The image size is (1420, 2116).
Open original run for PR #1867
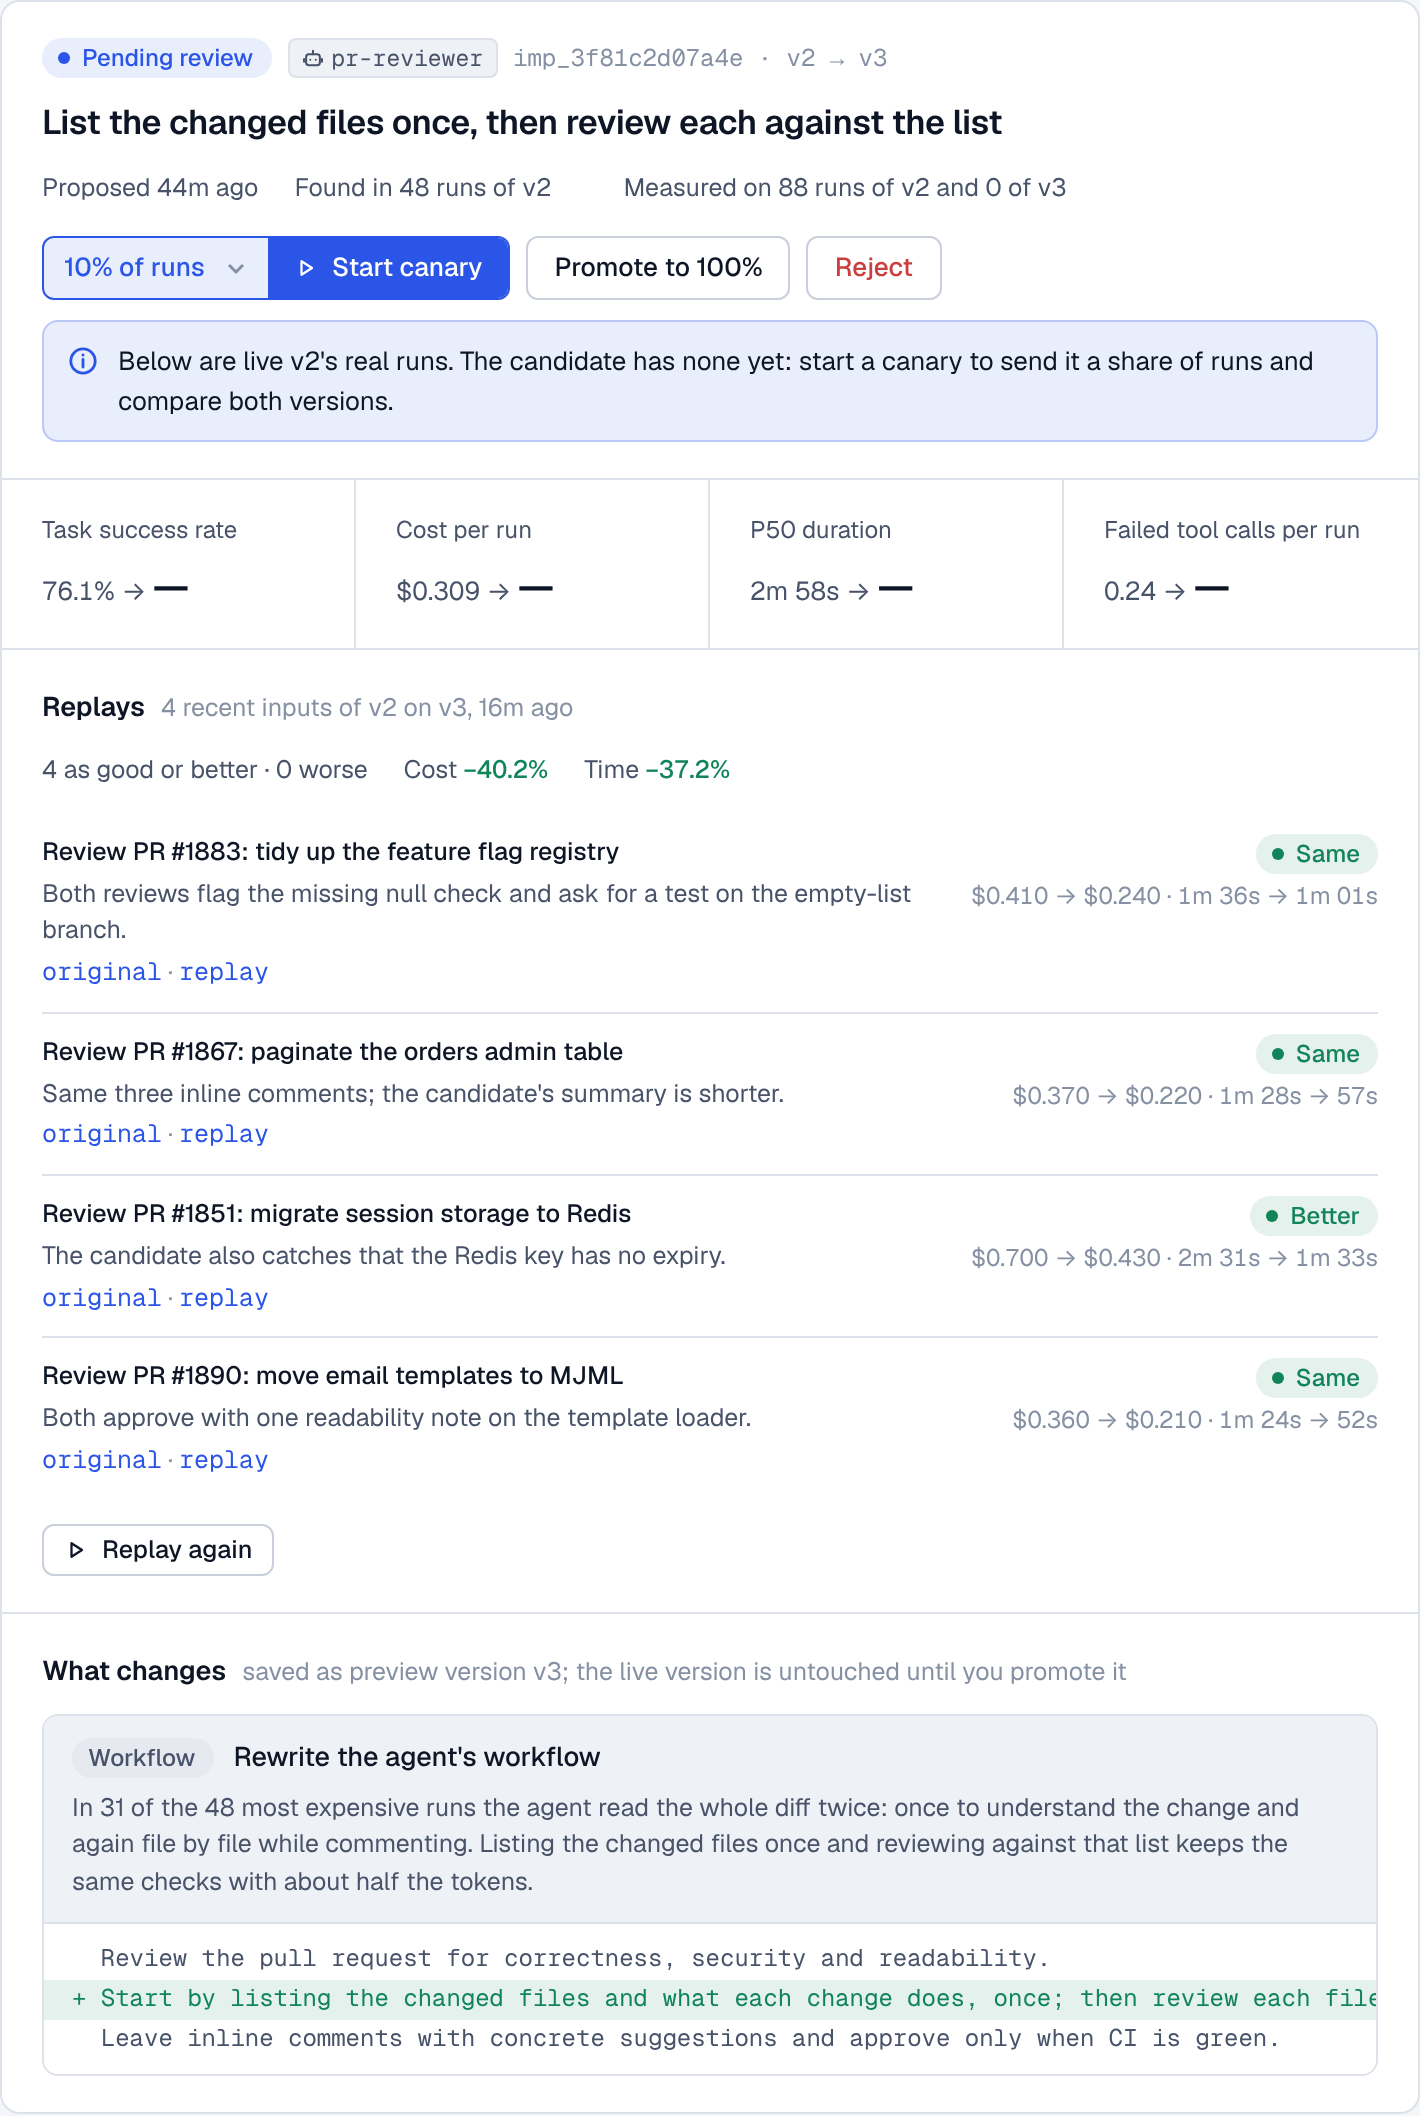101,1134
